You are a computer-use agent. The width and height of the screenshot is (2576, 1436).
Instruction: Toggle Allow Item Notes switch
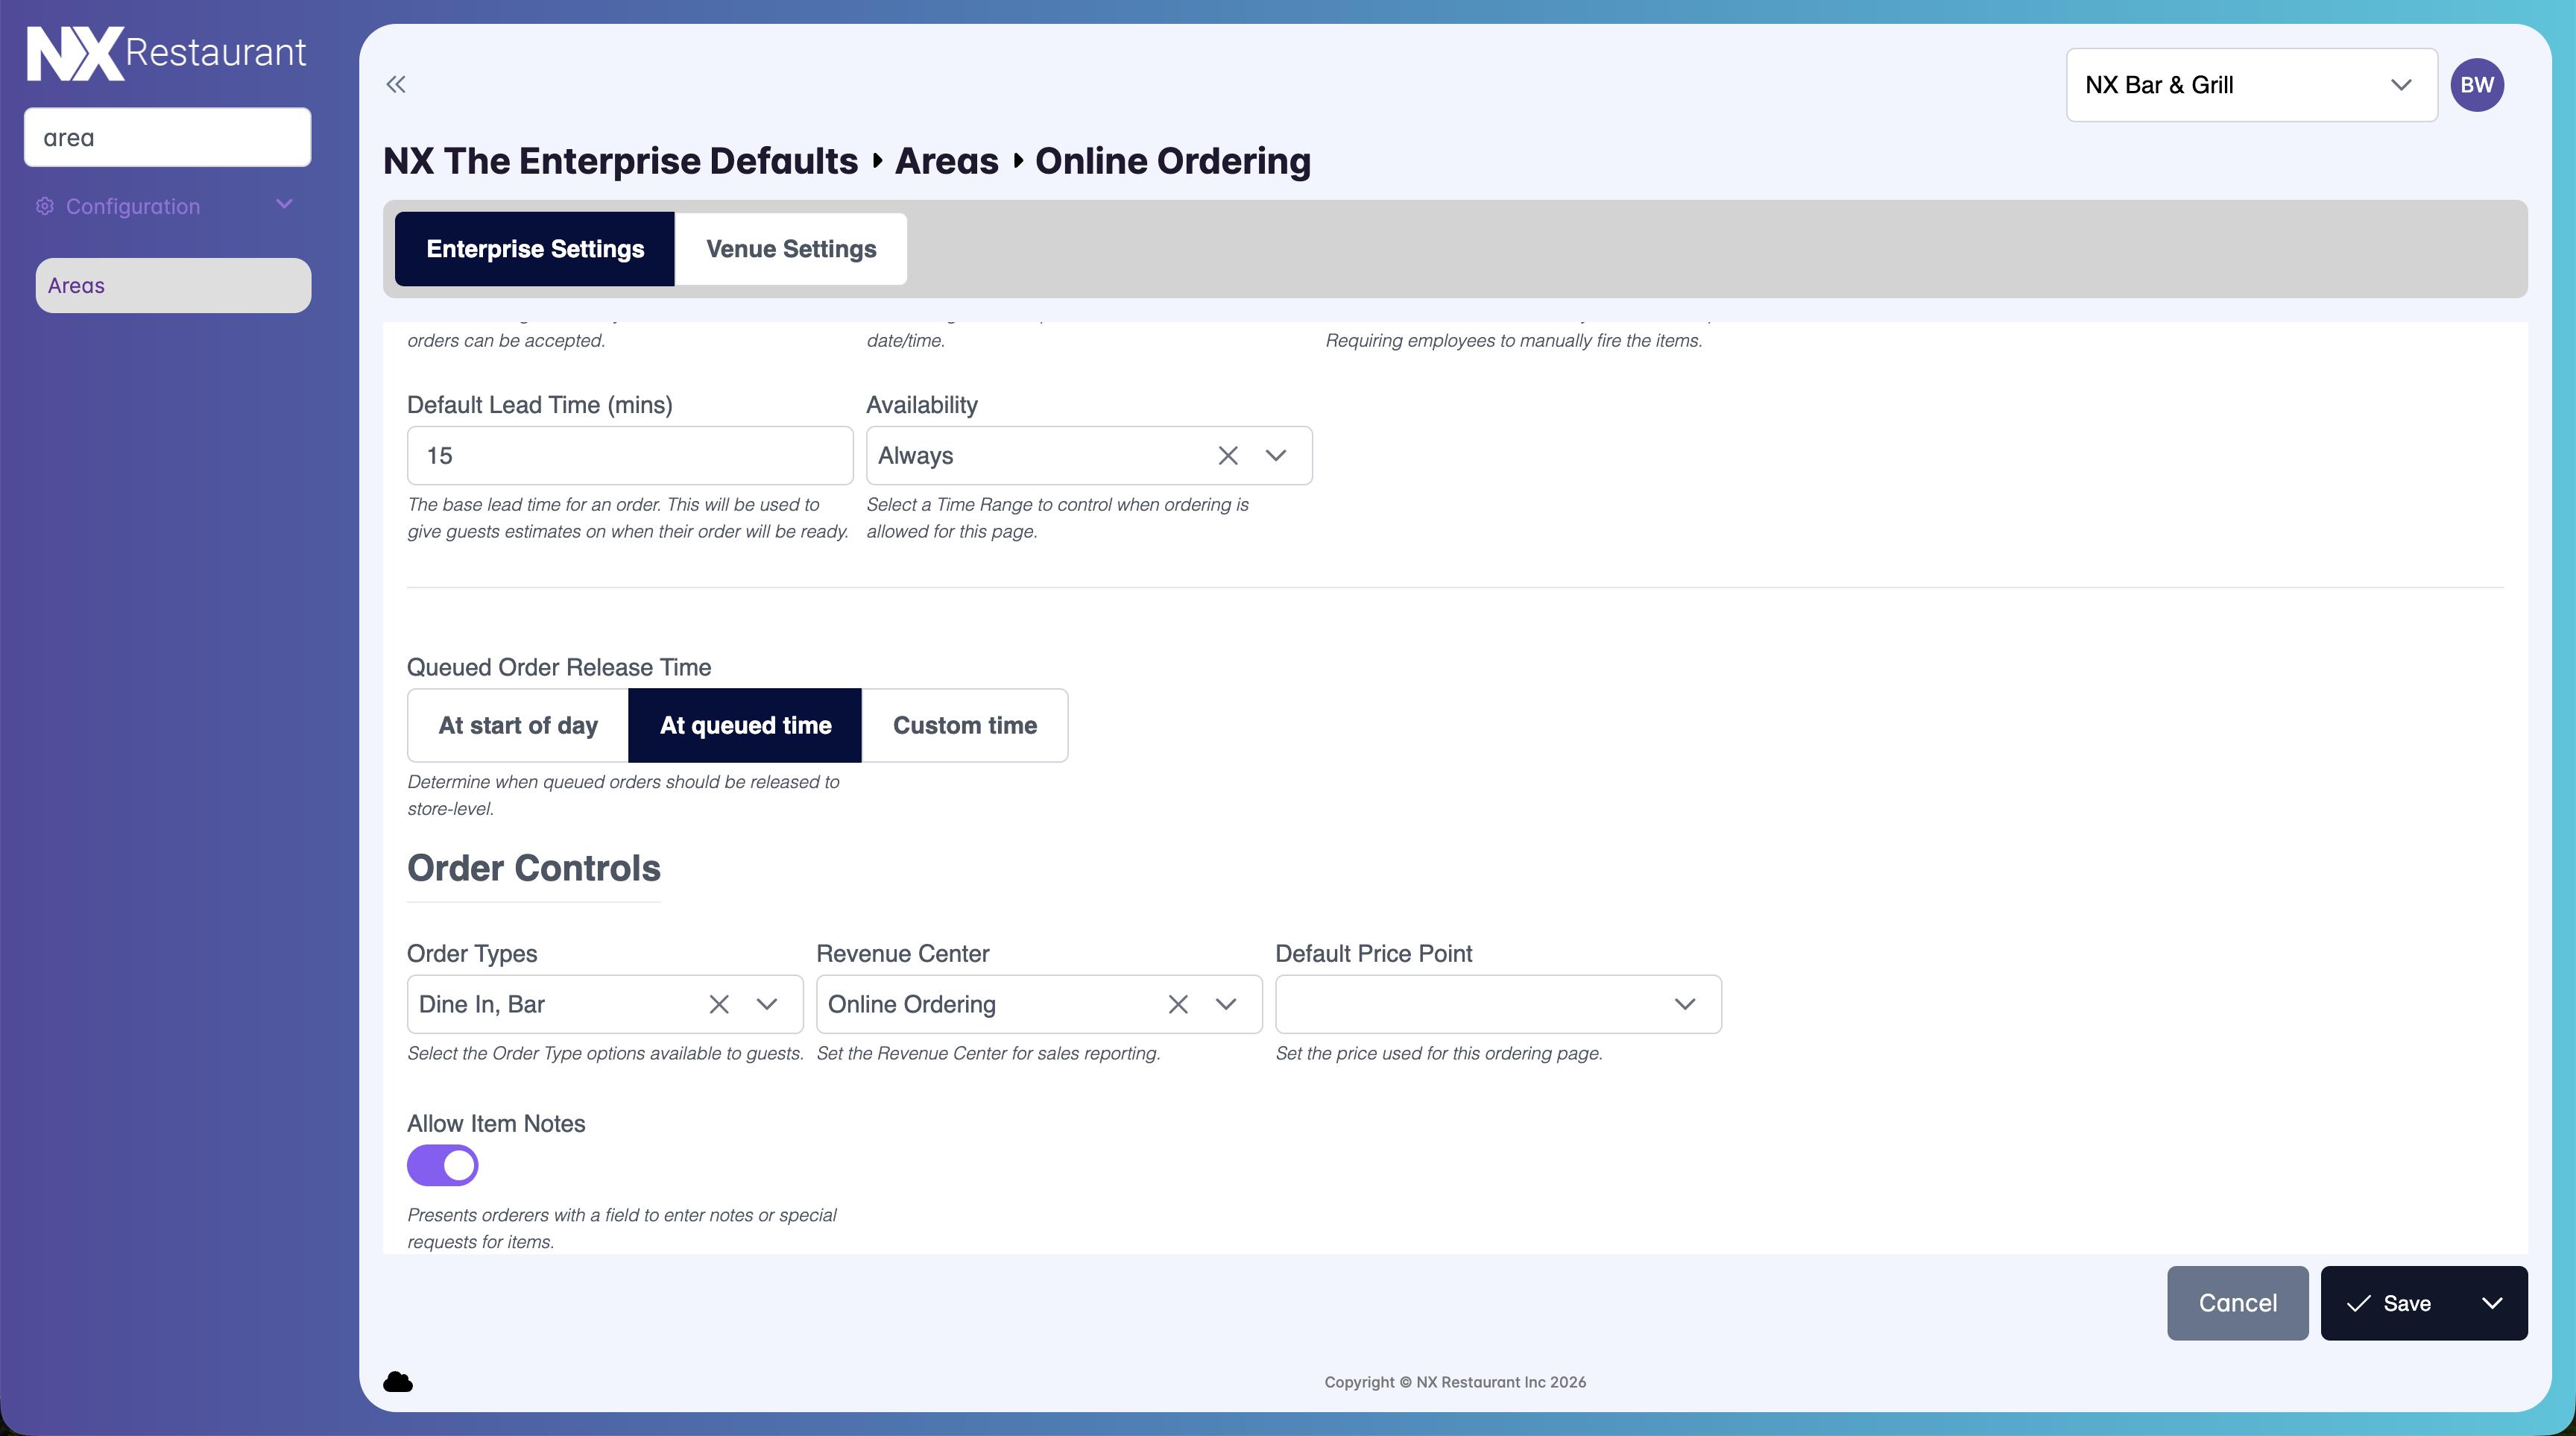coord(443,1165)
